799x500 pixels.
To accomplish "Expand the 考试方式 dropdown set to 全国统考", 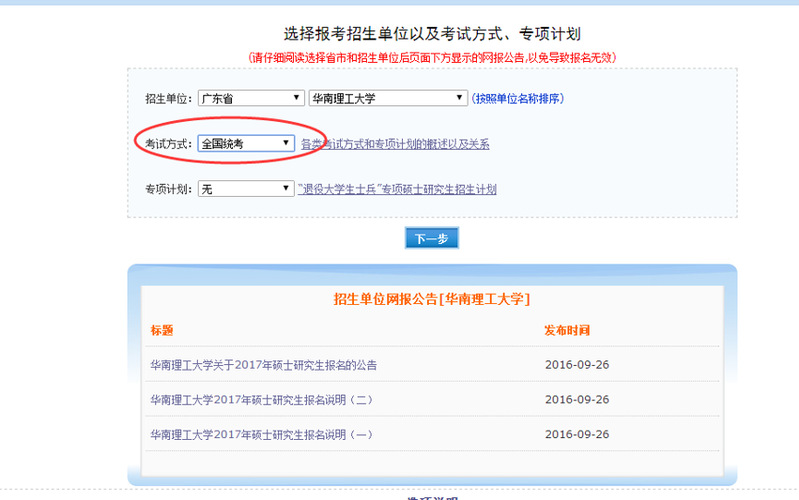I will (246, 144).
